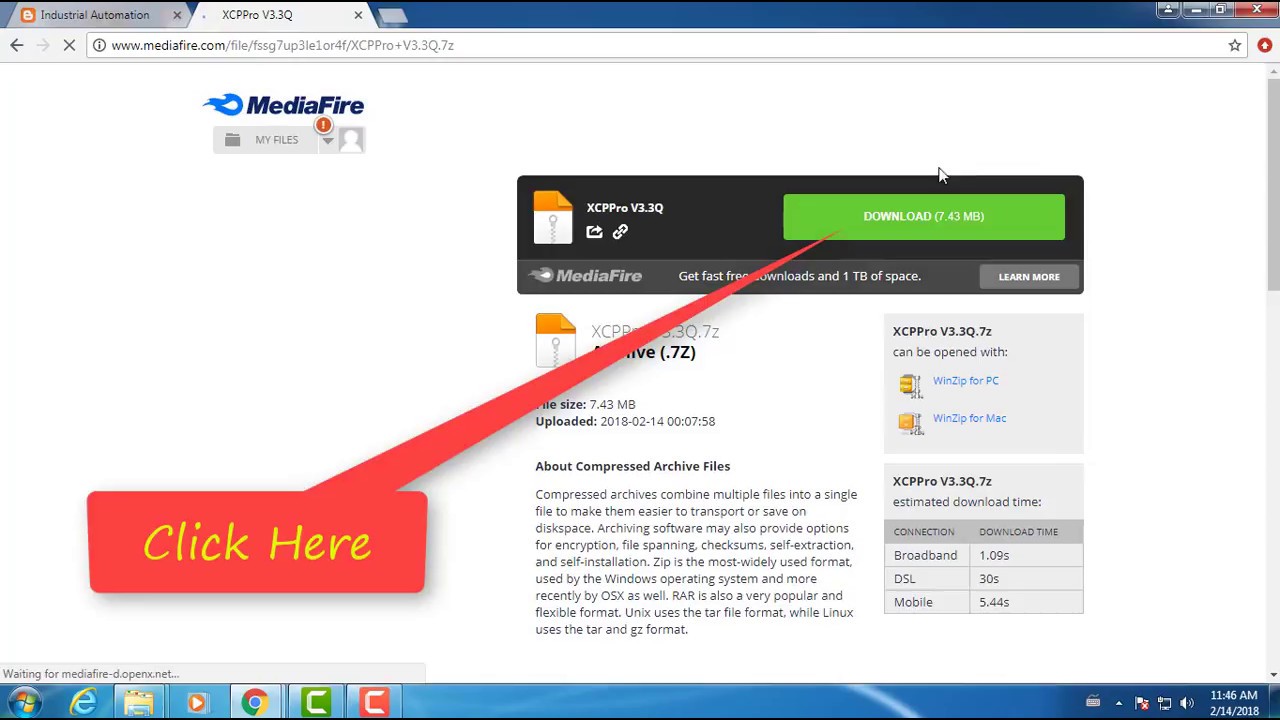
Task: Expand the My Files dropdown arrow
Action: click(327, 141)
